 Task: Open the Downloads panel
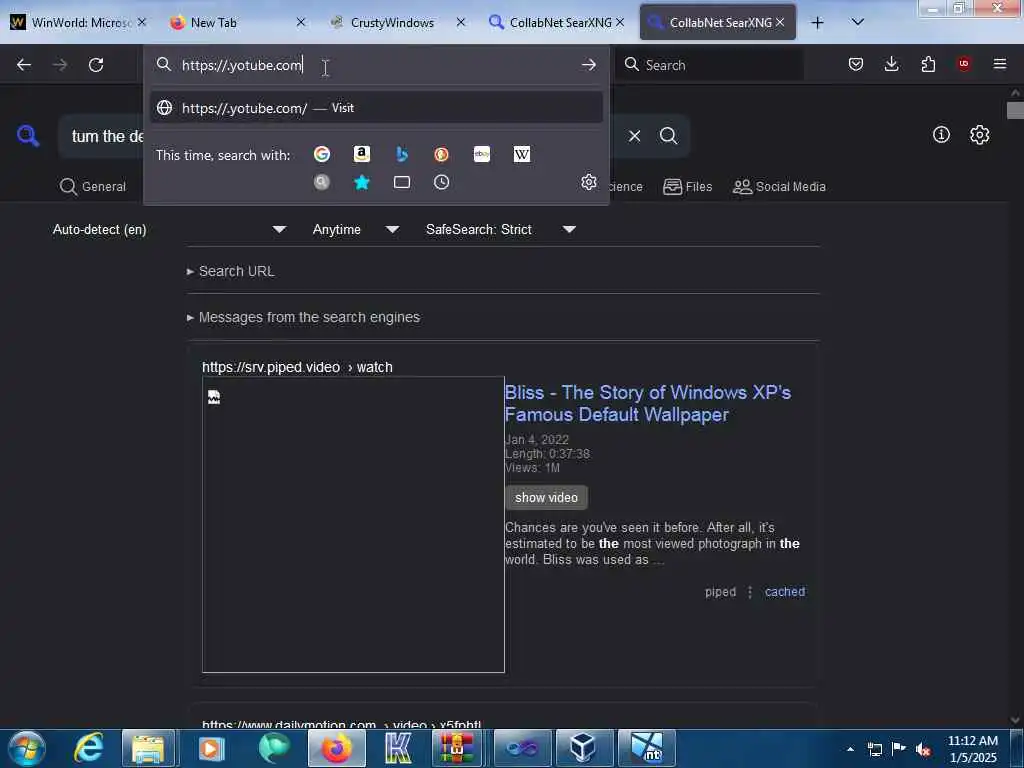891,64
